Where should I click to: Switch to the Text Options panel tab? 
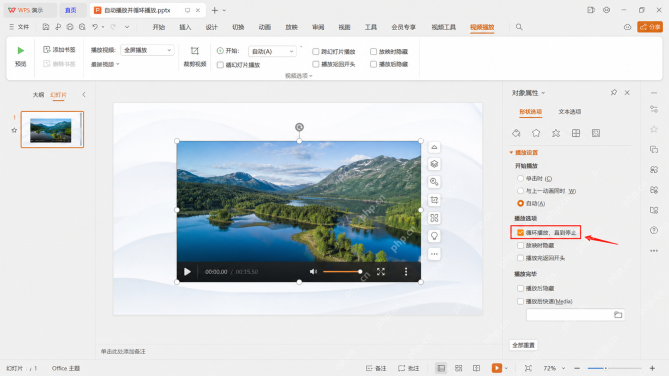570,111
